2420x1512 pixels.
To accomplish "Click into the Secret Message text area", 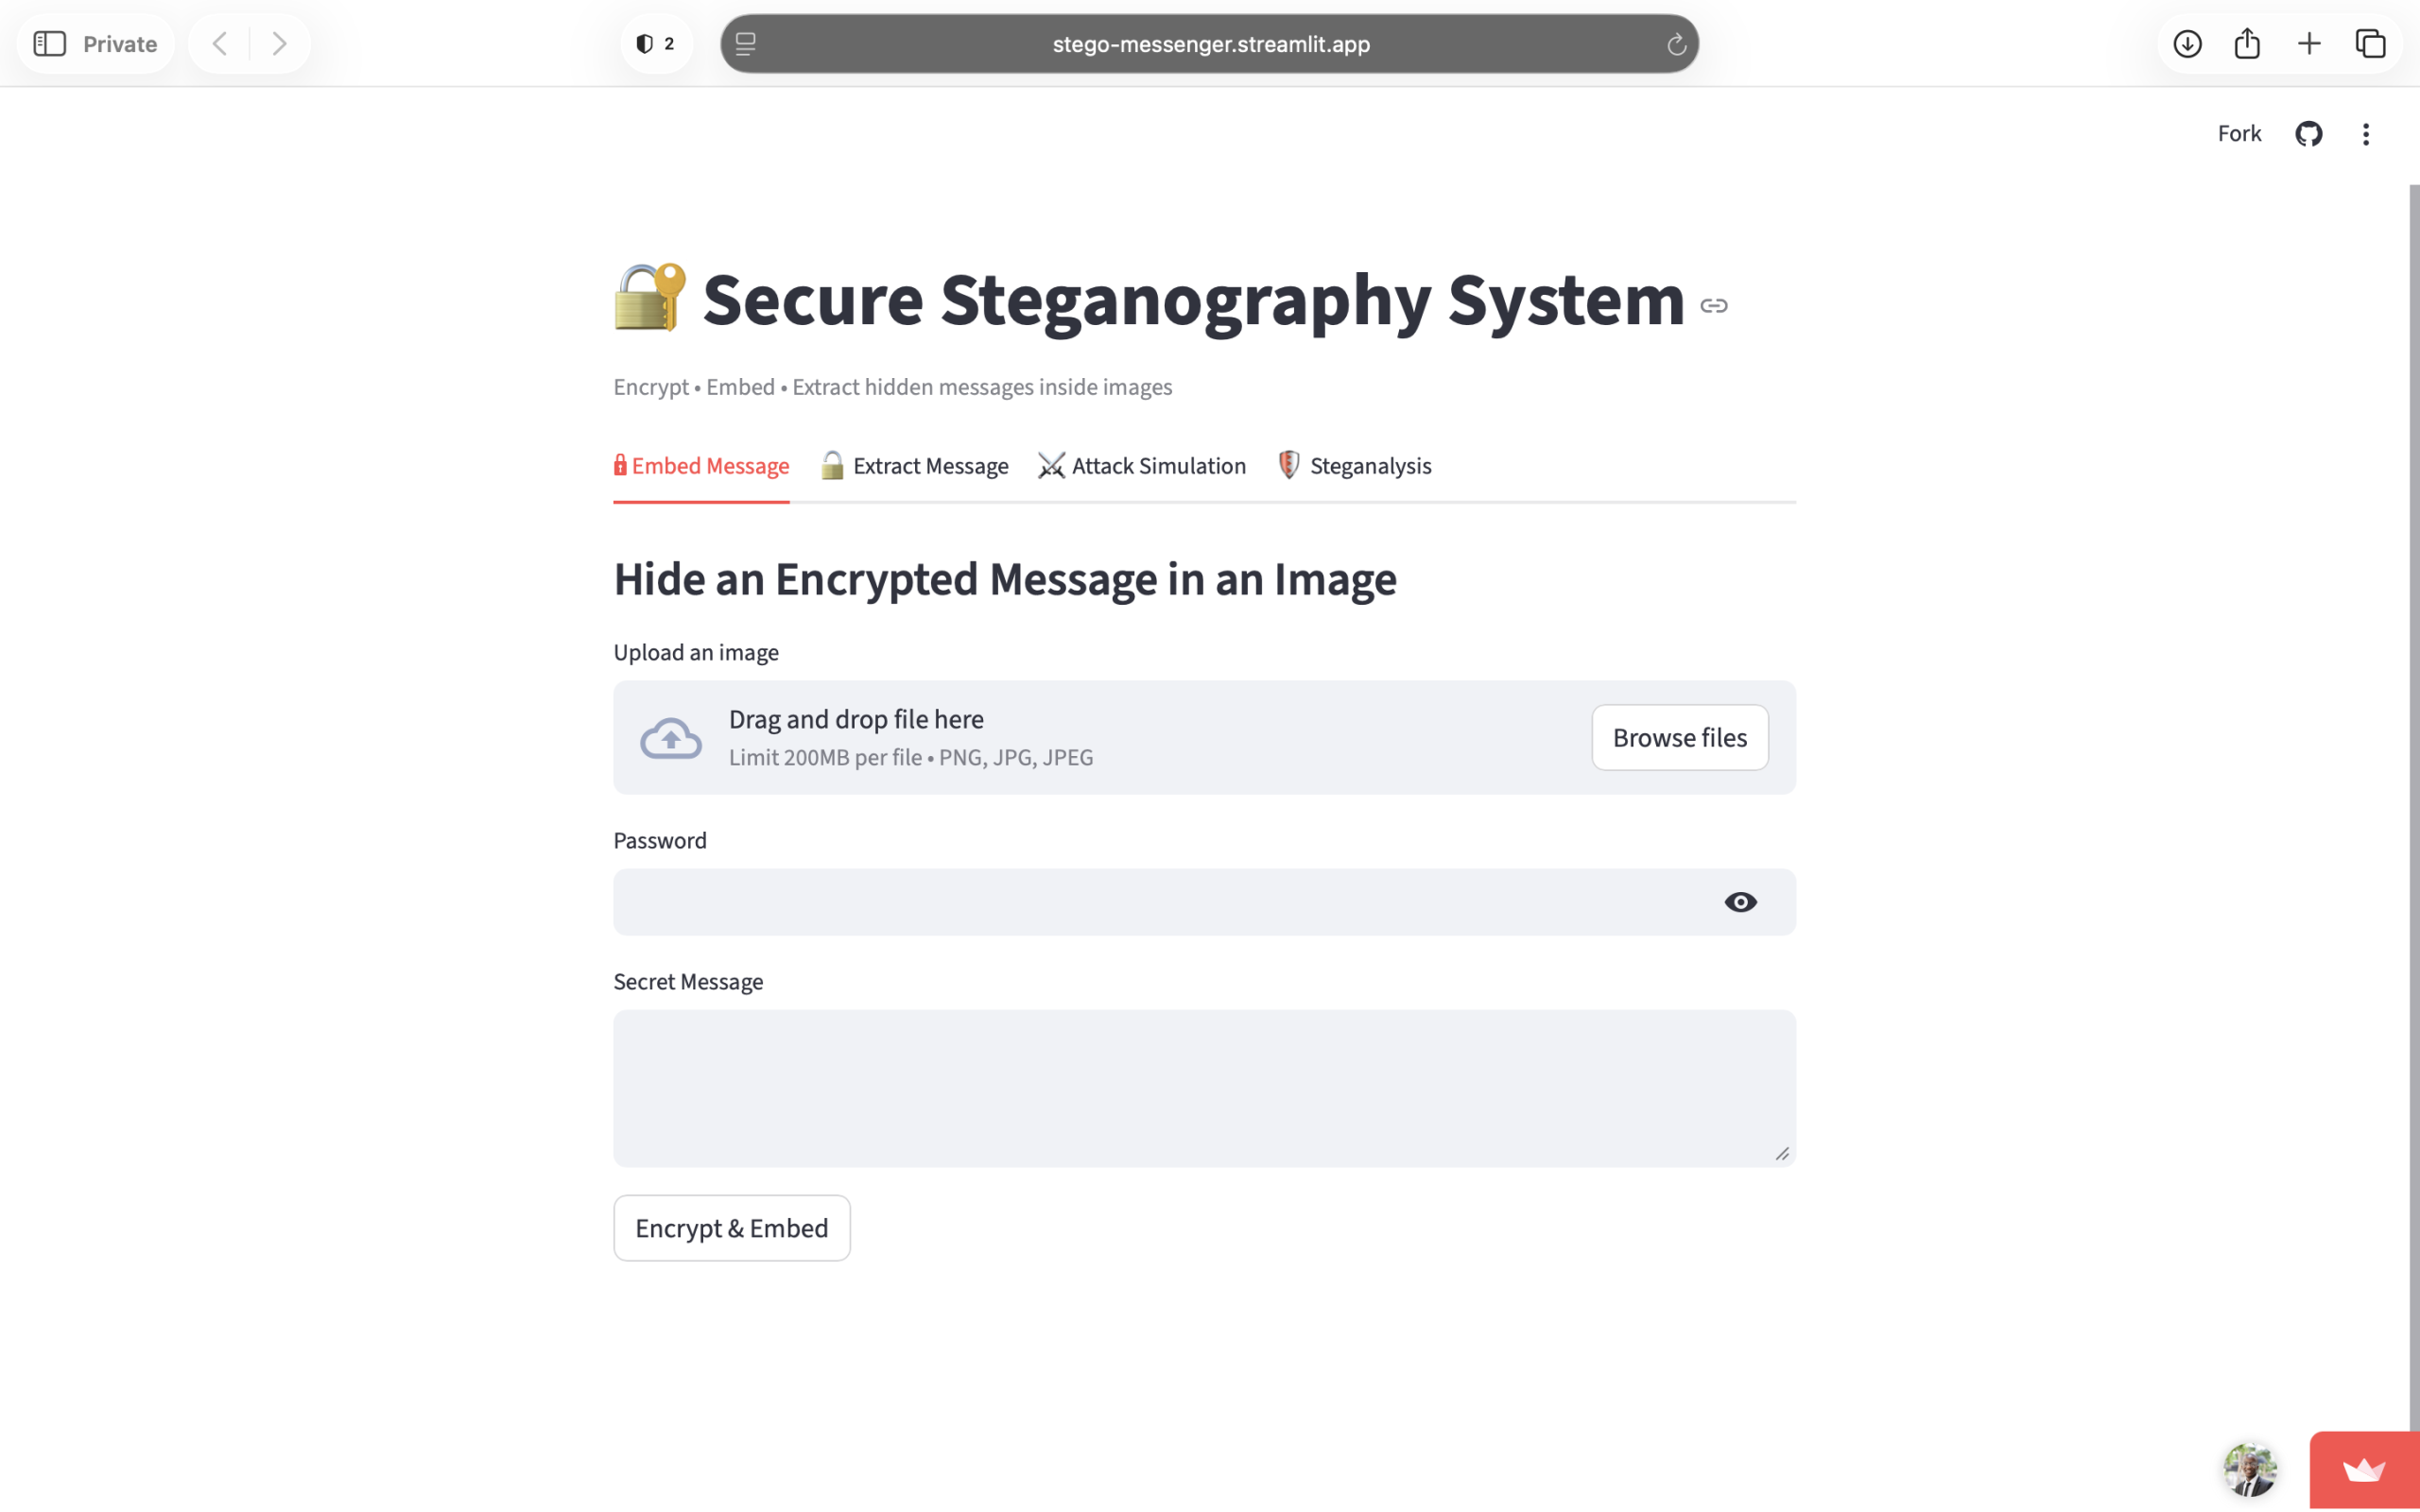I will pyautogui.click(x=1205, y=1088).
